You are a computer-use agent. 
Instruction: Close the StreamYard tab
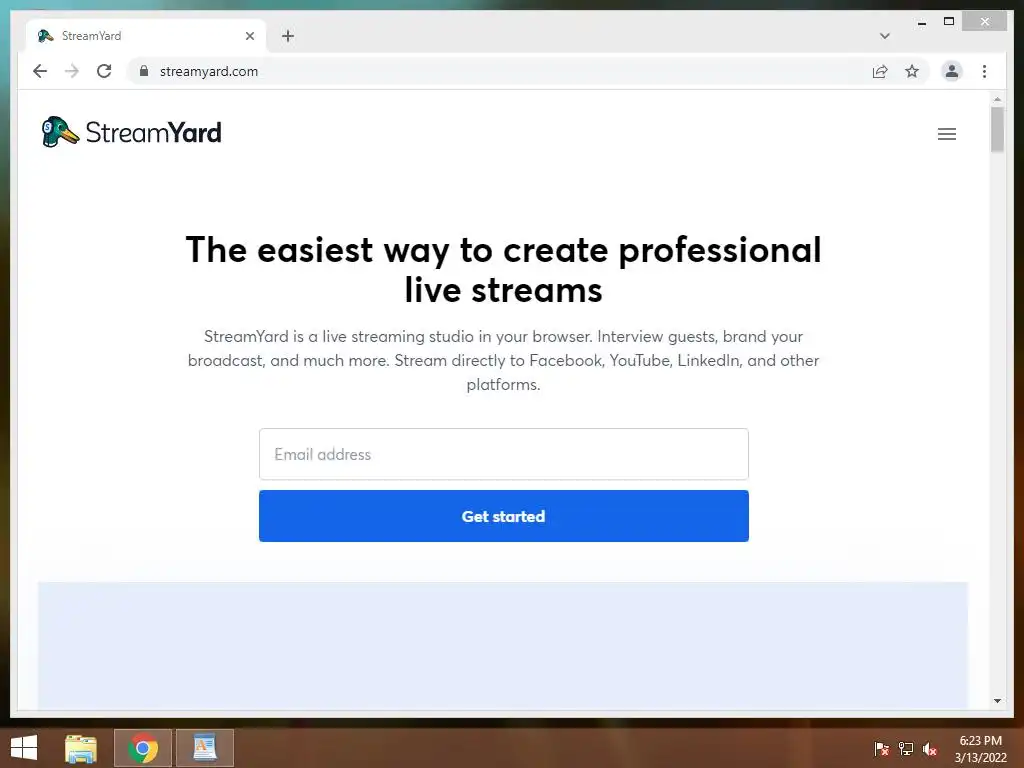pyautogui.click(x=249, y=36)
